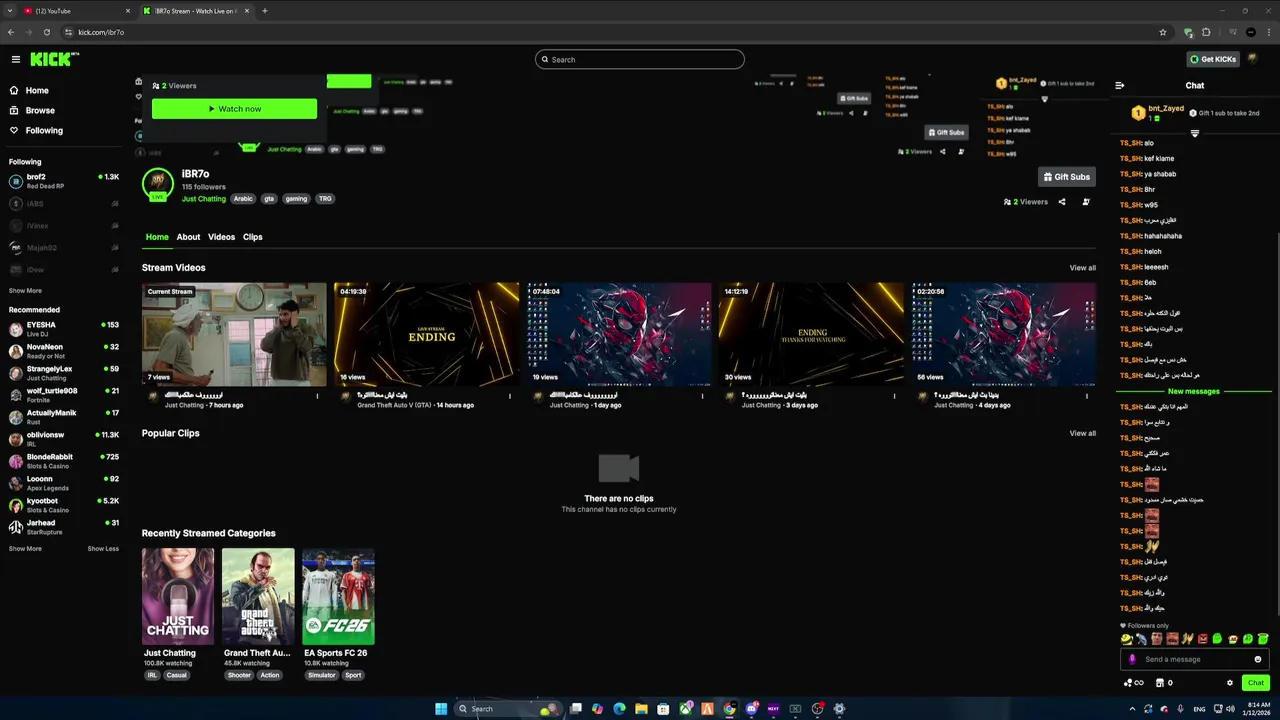
Task: Open the 2 Viewers list
Action: (1026, 202)
